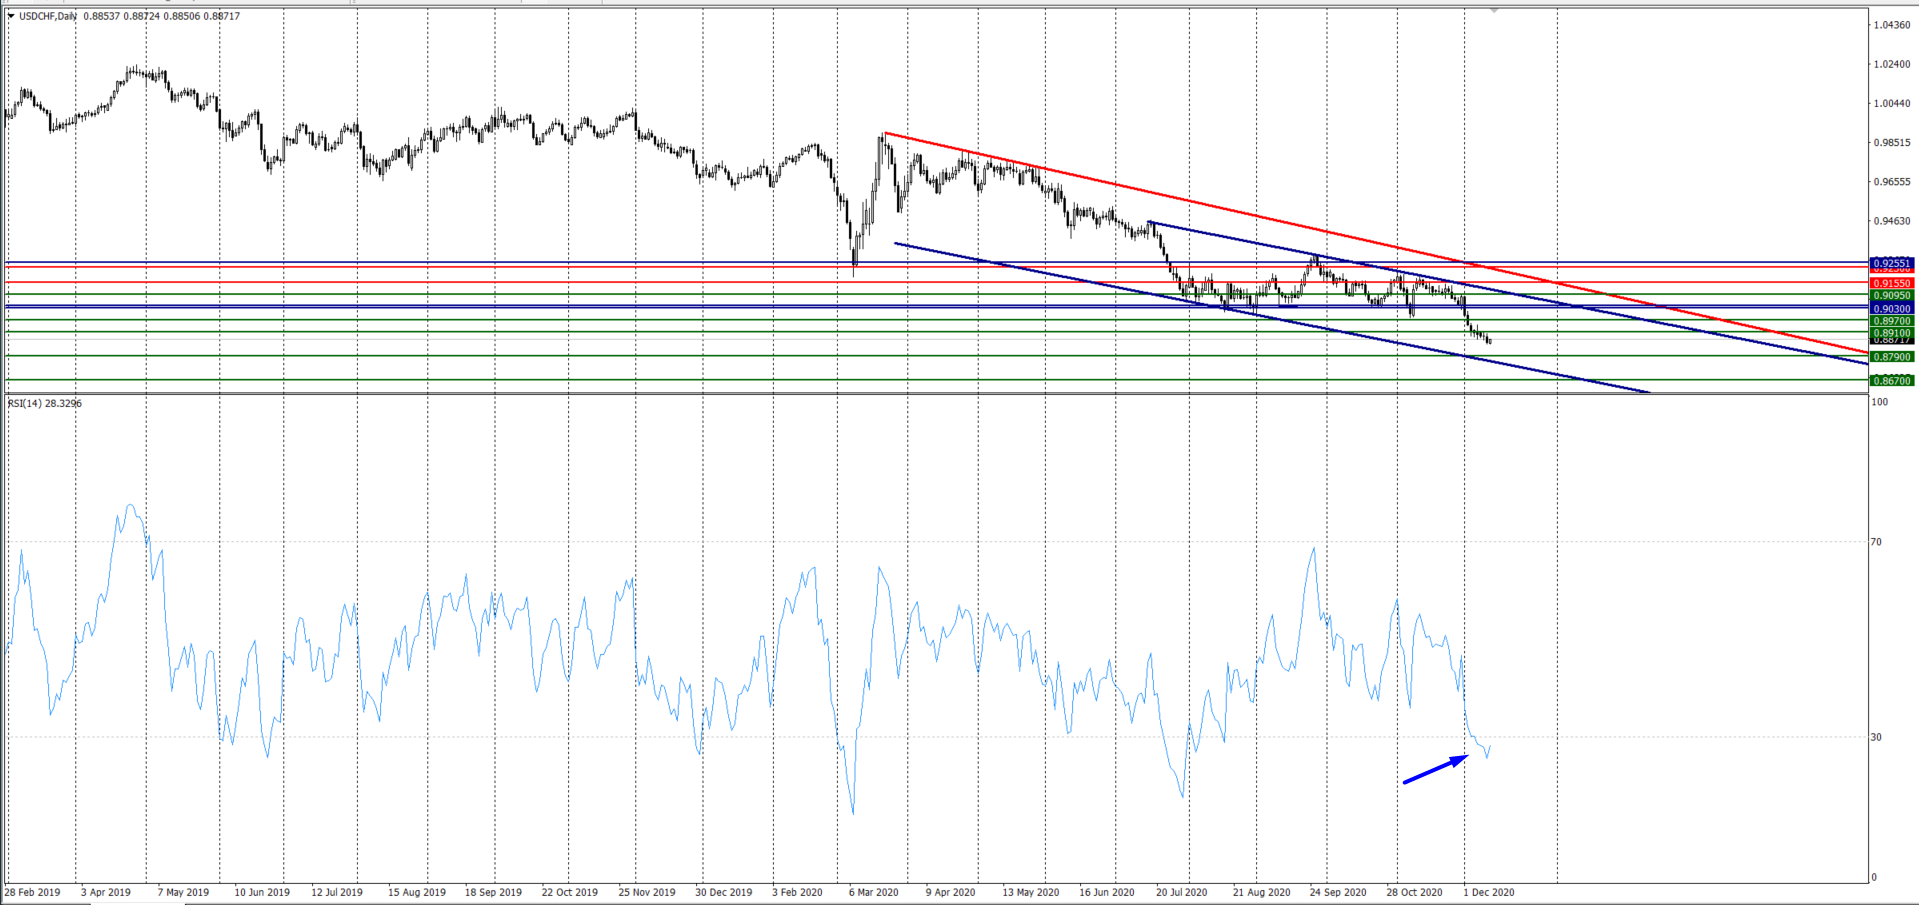Click the green 0.90950 price level tag
Viewport: 1919px width, 905px height.
1891,296
